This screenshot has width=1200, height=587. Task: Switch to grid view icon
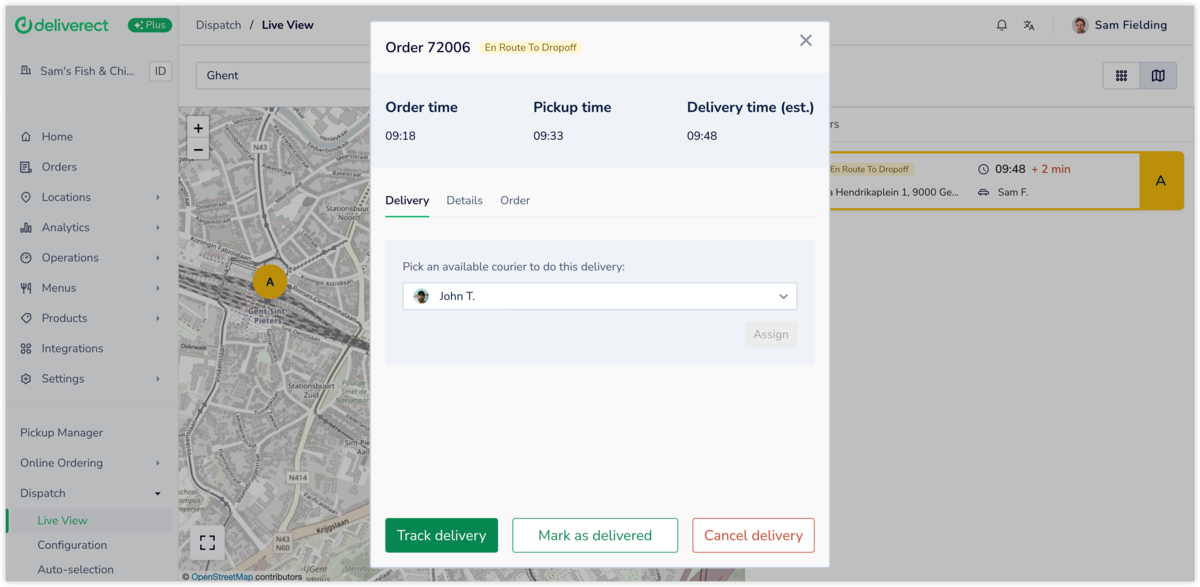point(1121,76)
